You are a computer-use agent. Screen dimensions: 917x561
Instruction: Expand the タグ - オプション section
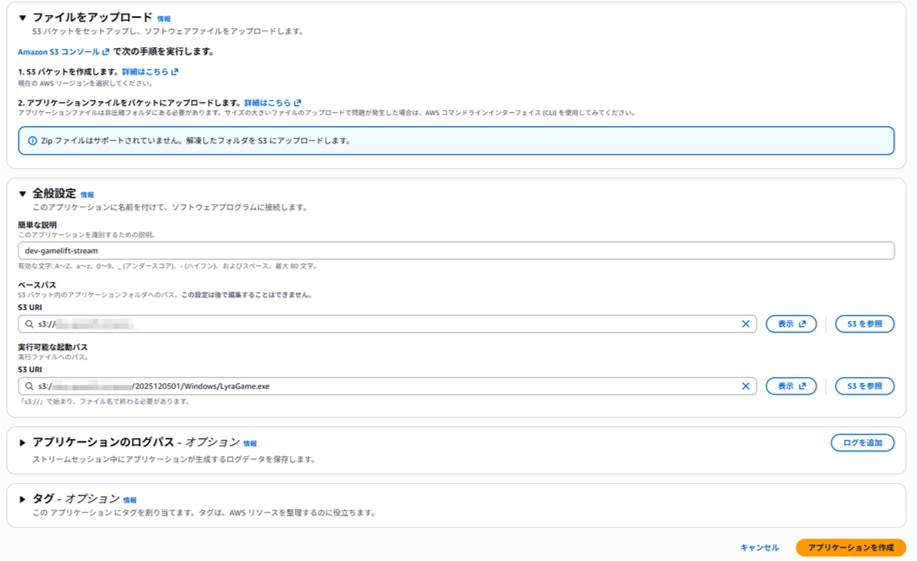[23, 498]
